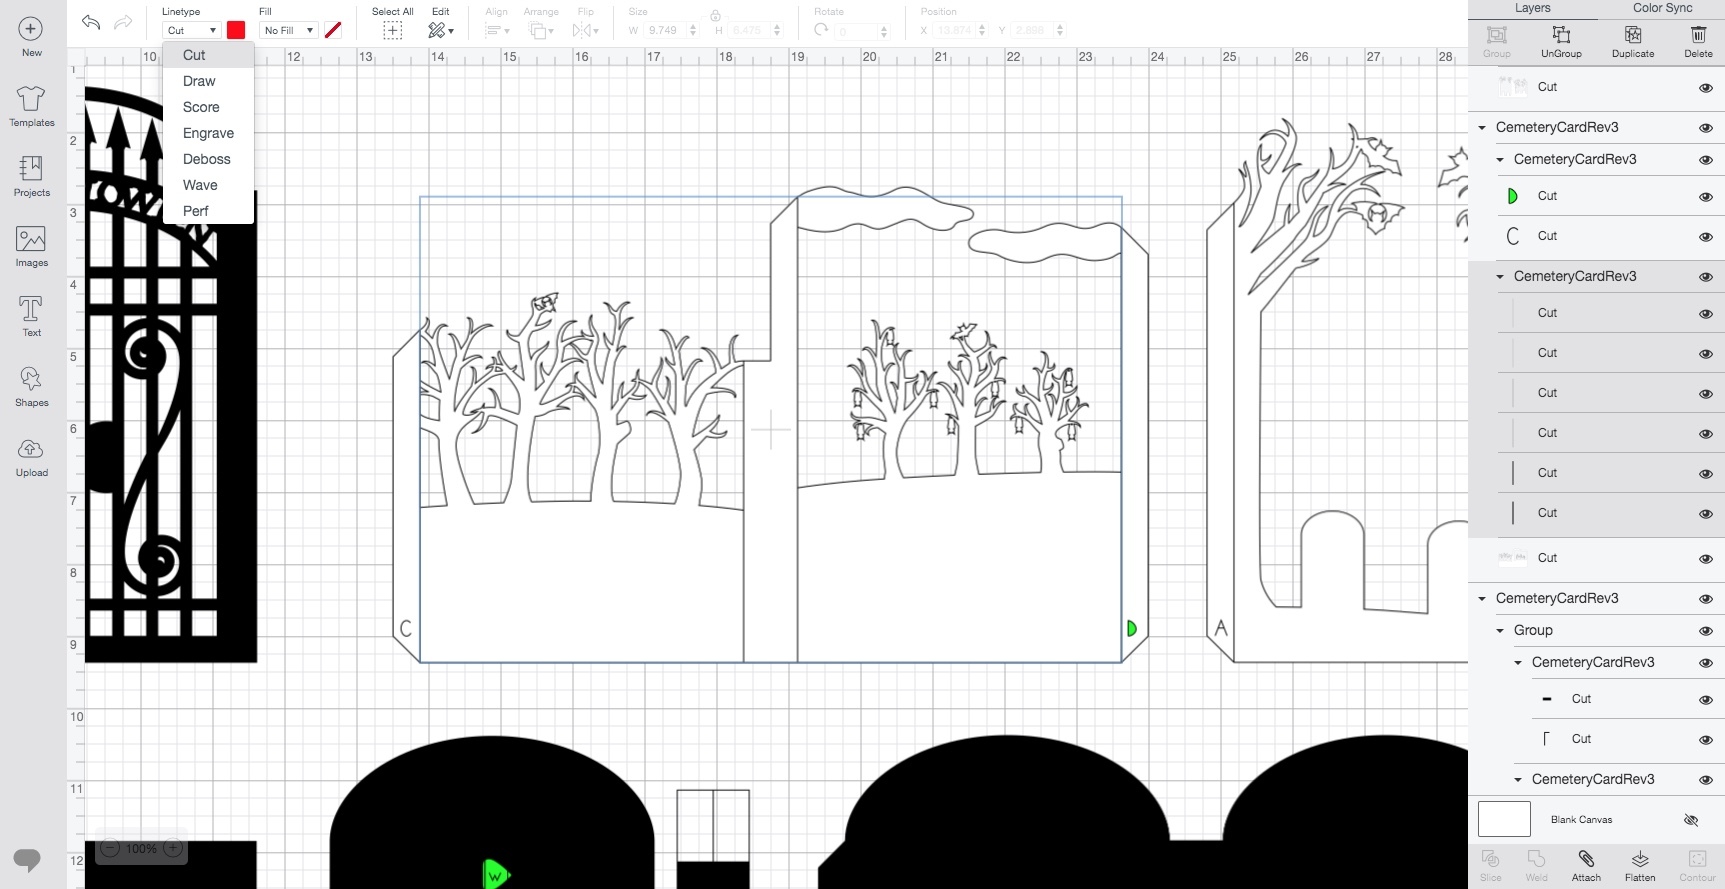
Task: Choose Cut from Linetype menu
Action: (208, 55)
